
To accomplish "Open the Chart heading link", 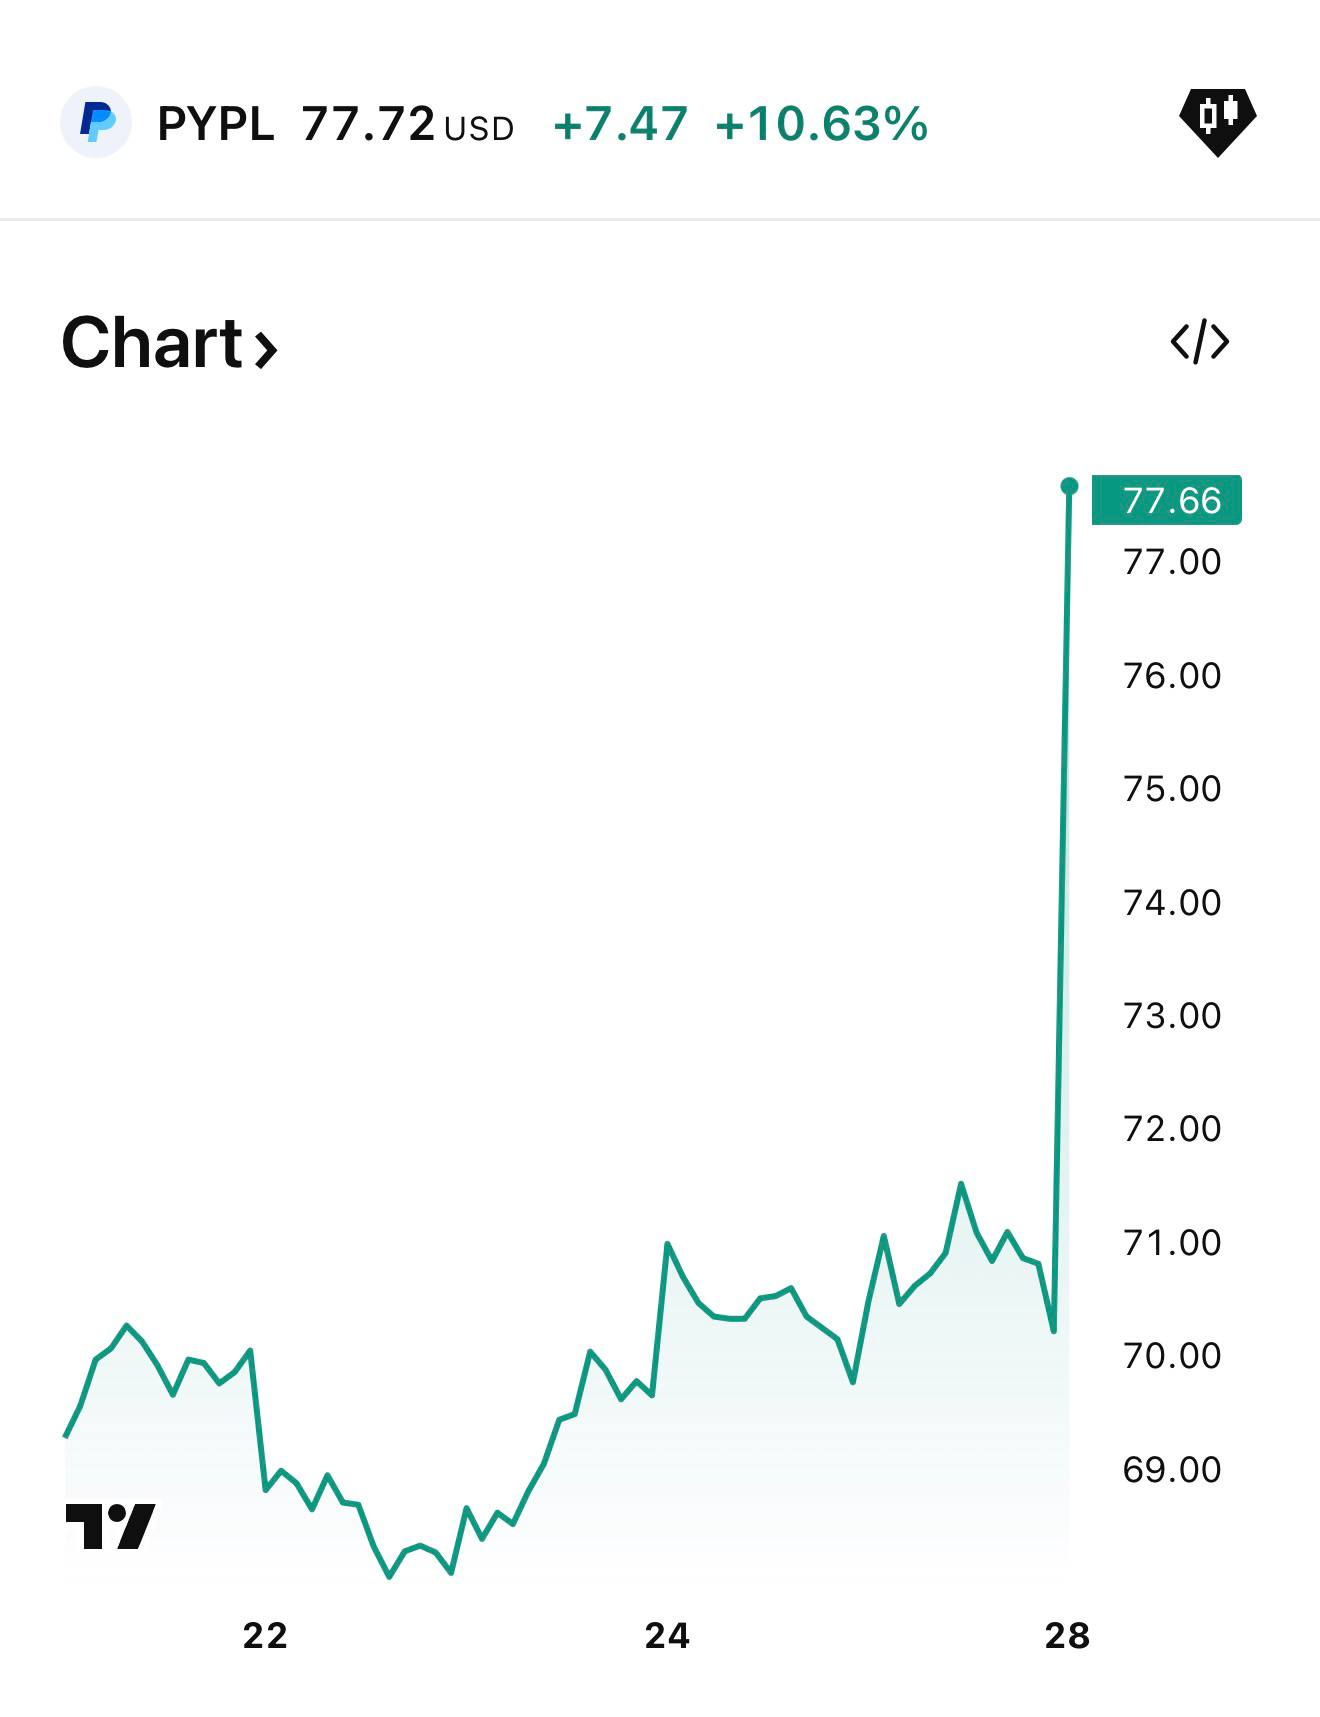I will (152, 343).
